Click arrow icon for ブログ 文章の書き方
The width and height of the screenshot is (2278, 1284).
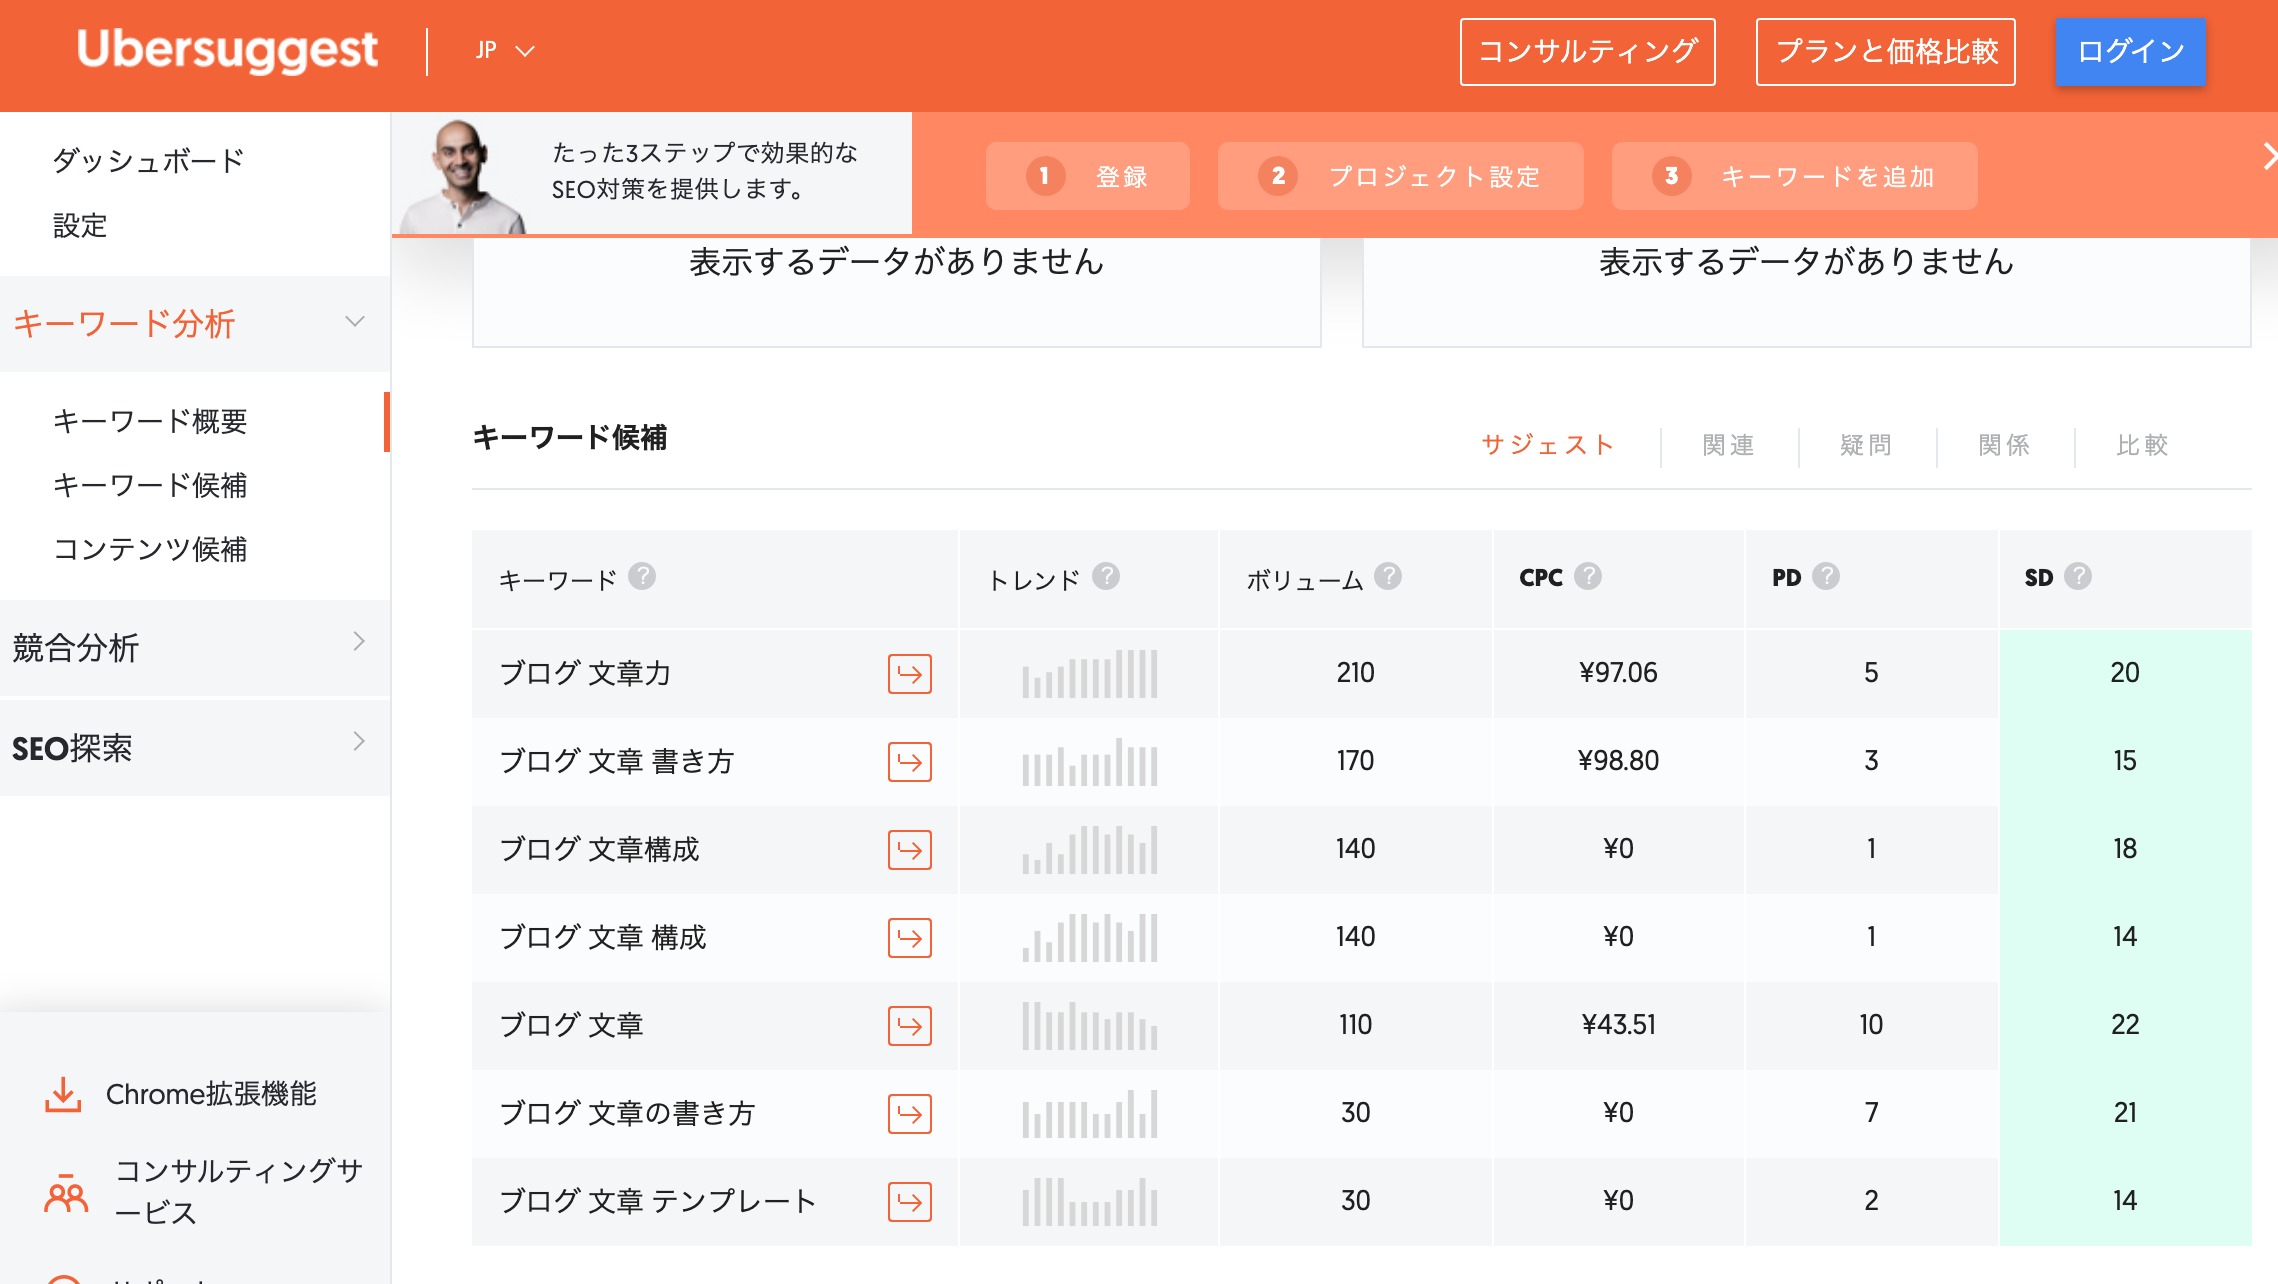pyautogui.click(x=909, y=1114)
